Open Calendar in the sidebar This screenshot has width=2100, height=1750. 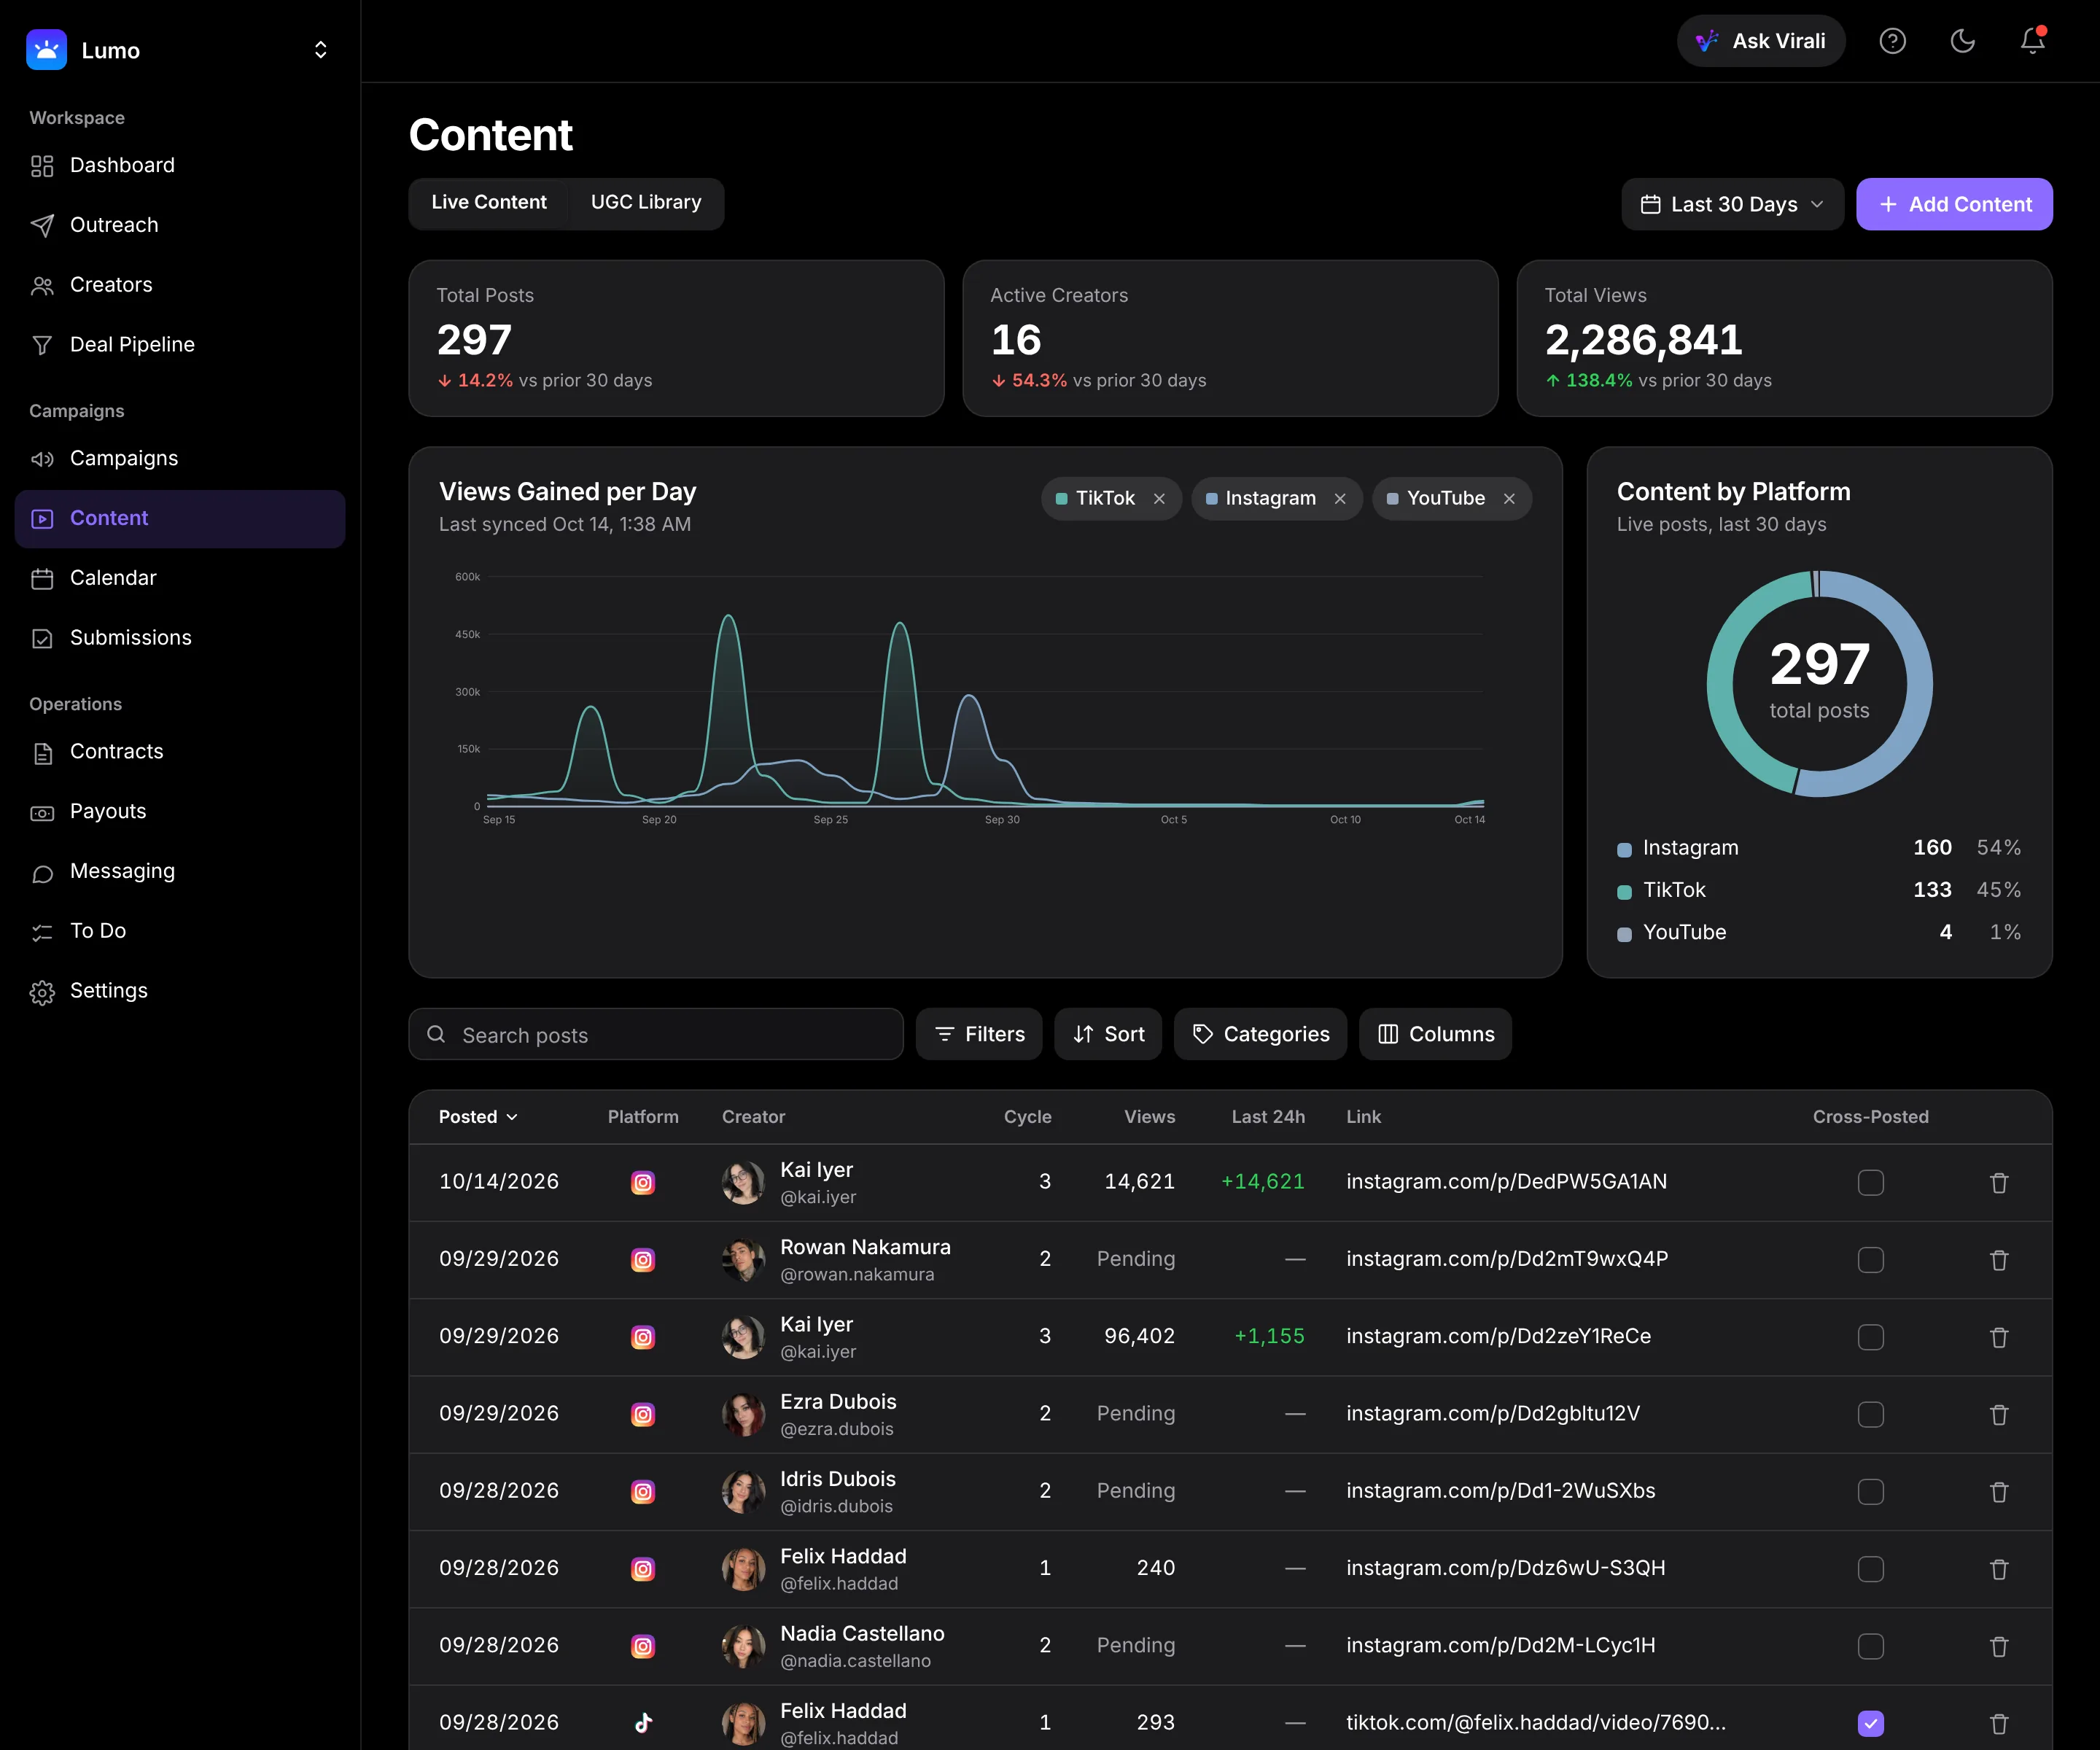pos(180,578)
